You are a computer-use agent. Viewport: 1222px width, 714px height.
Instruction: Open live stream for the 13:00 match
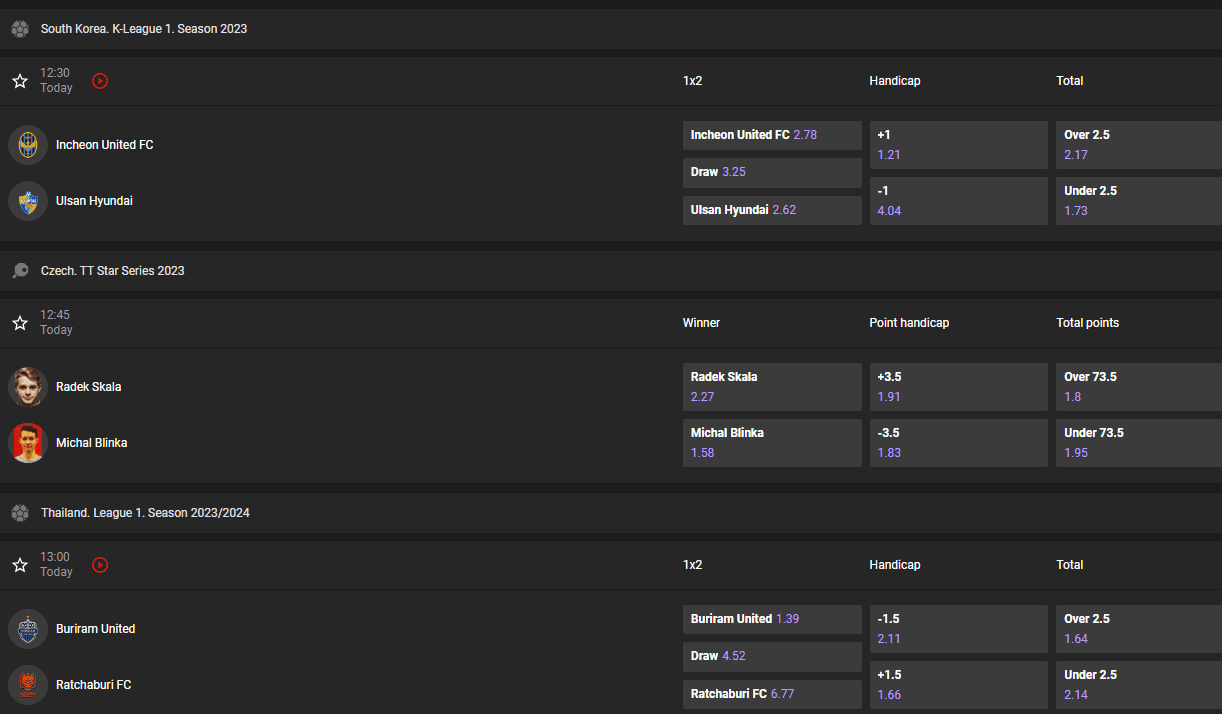[x=100, y=565]
